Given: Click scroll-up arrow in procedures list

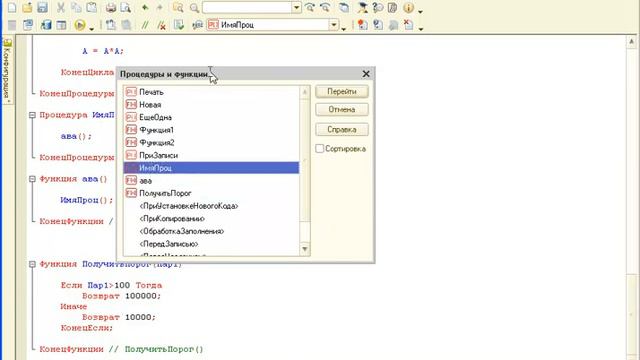Looking at the screenshot, I should (x=304, y=92).
